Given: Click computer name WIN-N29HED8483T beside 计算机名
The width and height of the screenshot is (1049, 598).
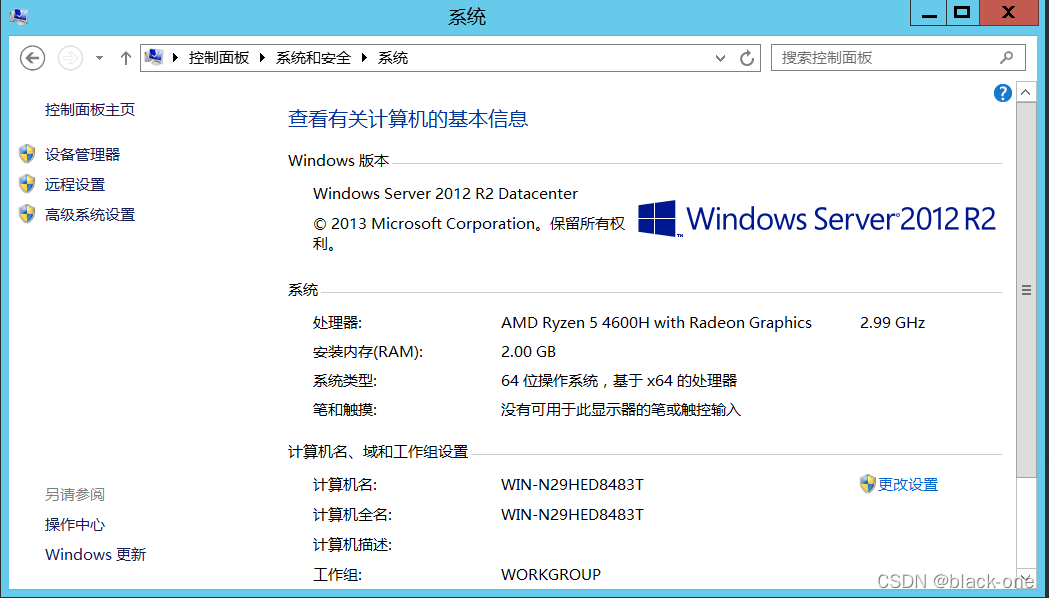Looking at the screenshot, I should point(572,485).
